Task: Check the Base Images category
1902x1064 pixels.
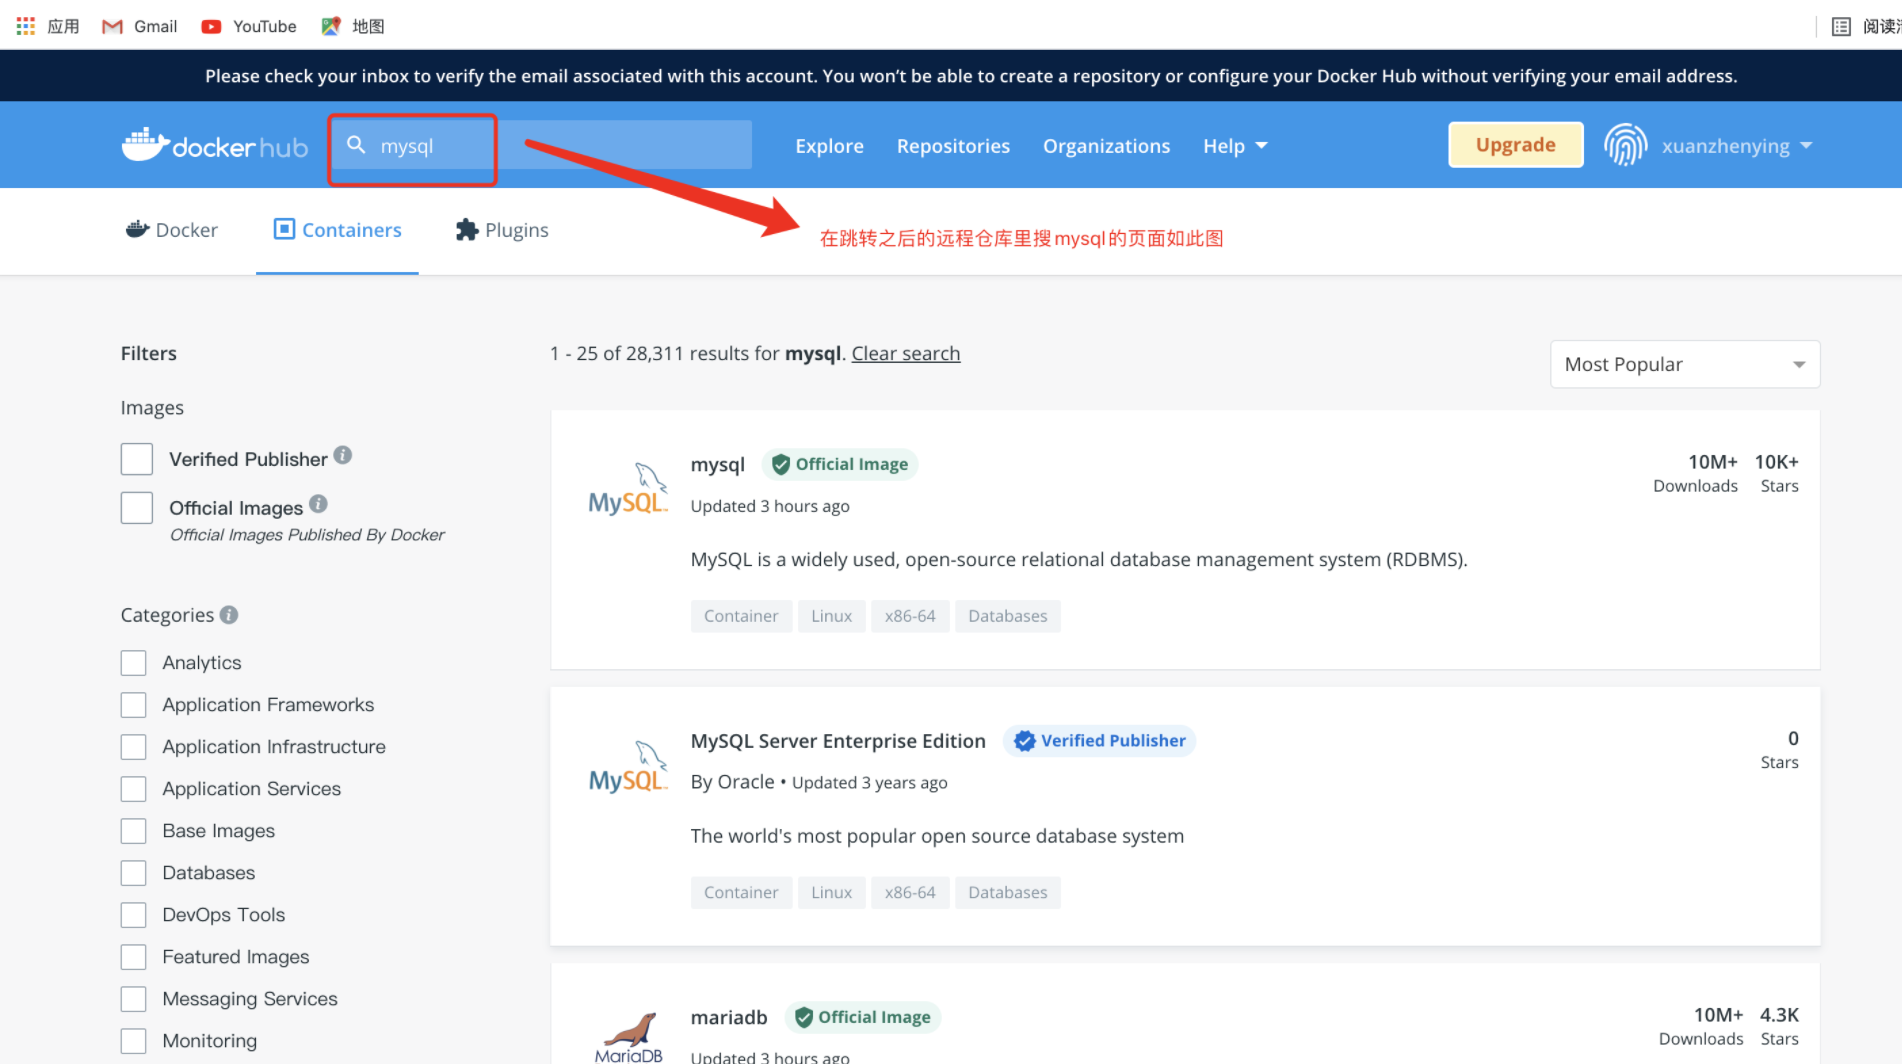Action: tap(133, 831)
